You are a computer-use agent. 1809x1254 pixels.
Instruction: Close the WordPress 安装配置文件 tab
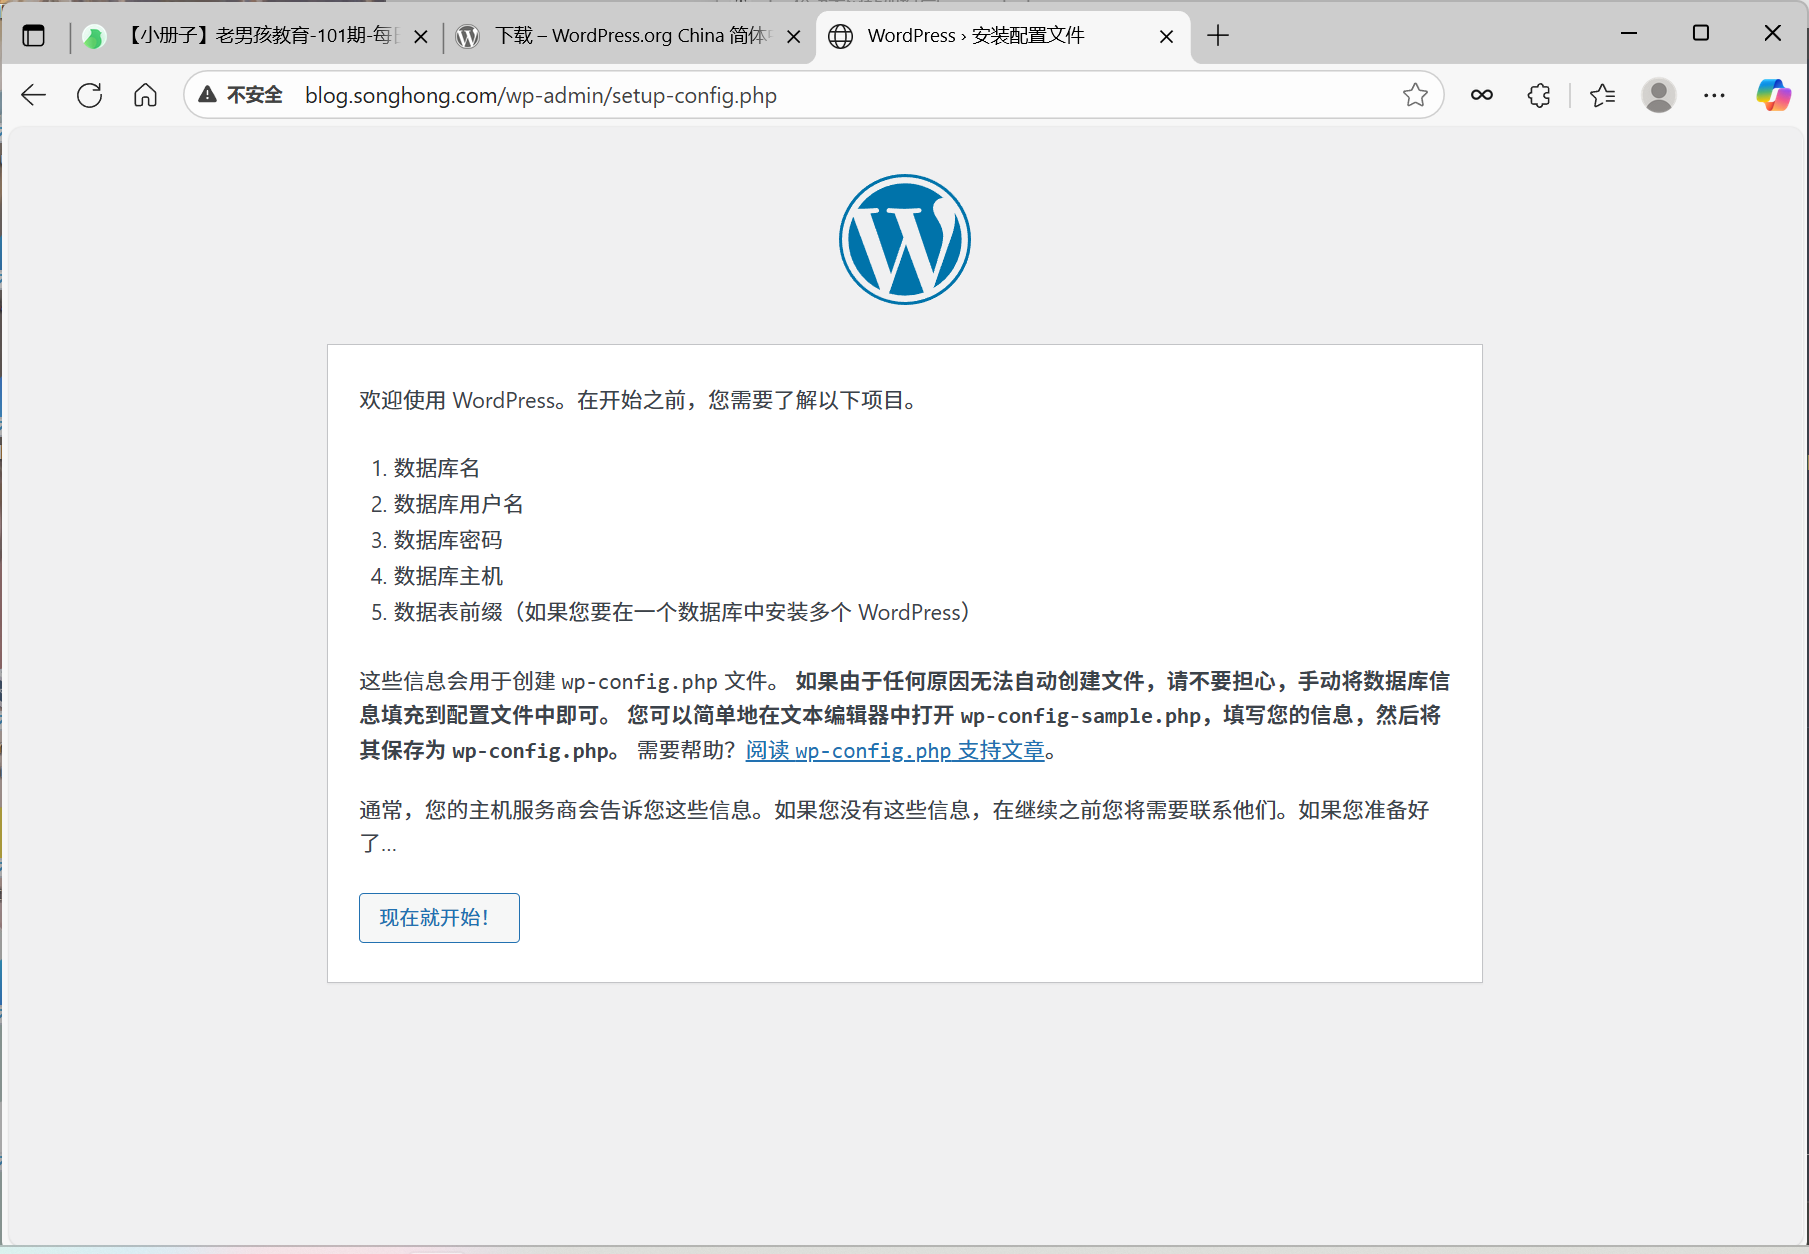tap(1166, 37)
